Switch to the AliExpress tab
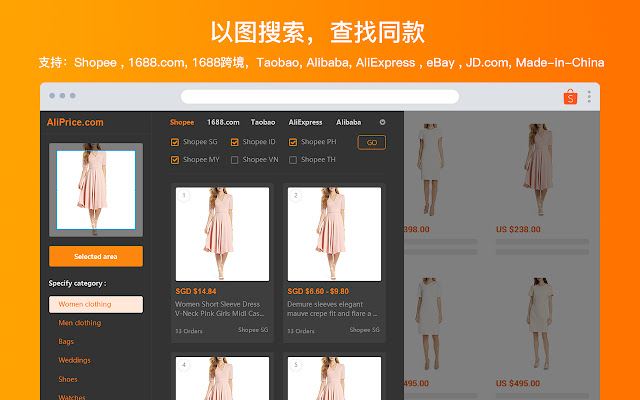The width and height of the screenshot is (640, 400). coord(305,122)
